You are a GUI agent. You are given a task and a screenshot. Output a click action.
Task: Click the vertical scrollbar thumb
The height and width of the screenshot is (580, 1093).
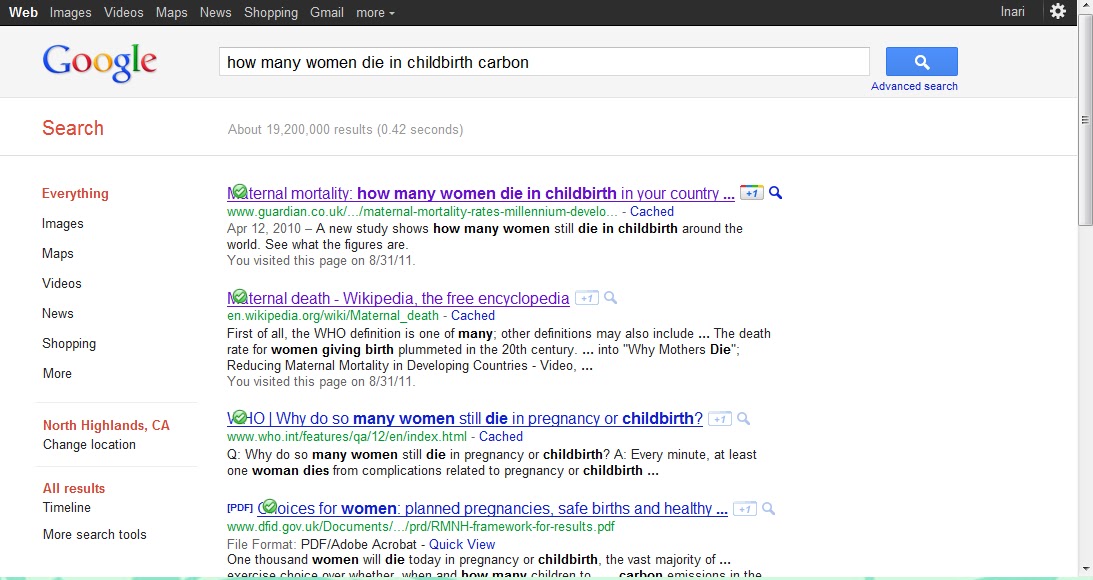click(1085, 120)
